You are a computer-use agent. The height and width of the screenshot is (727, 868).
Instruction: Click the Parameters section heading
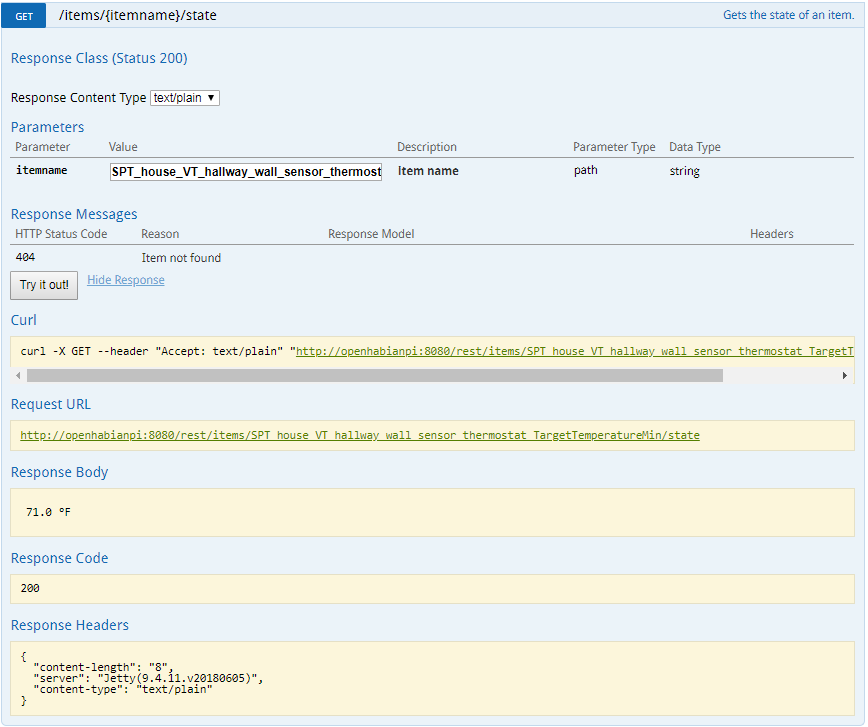(x=47, y=127)
